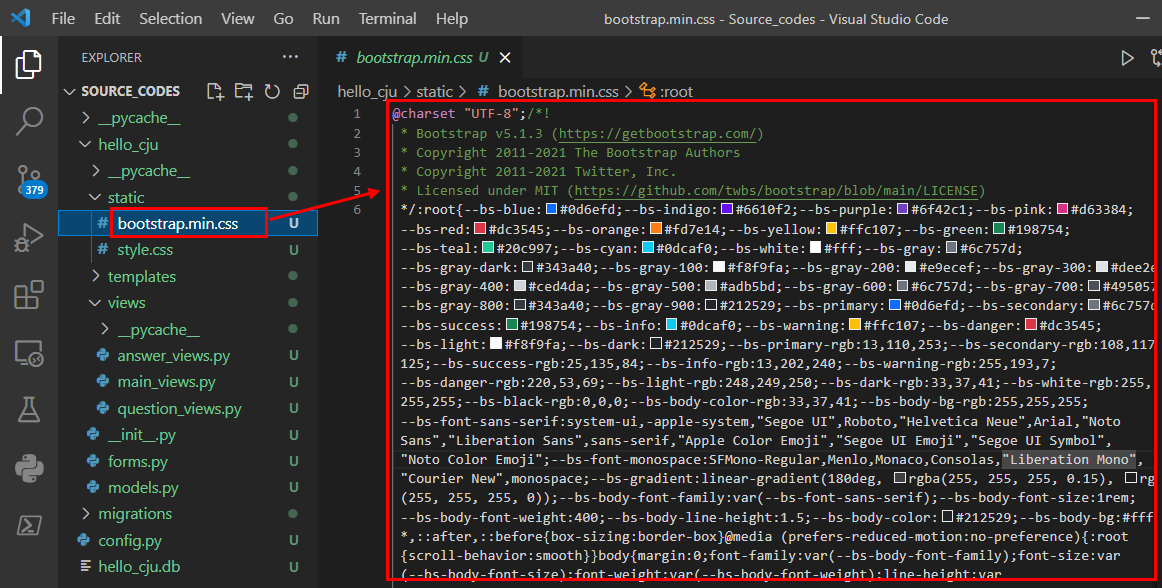Screen dimensions: 1162x588
Task: Open the Explorer view in activity bar
Action: [x=28, y=65]
